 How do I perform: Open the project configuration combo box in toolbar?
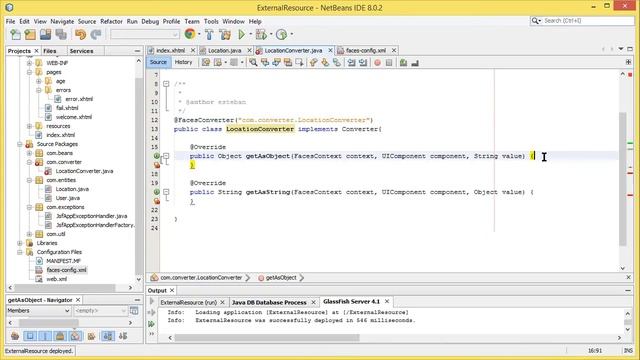pos(145,35)
